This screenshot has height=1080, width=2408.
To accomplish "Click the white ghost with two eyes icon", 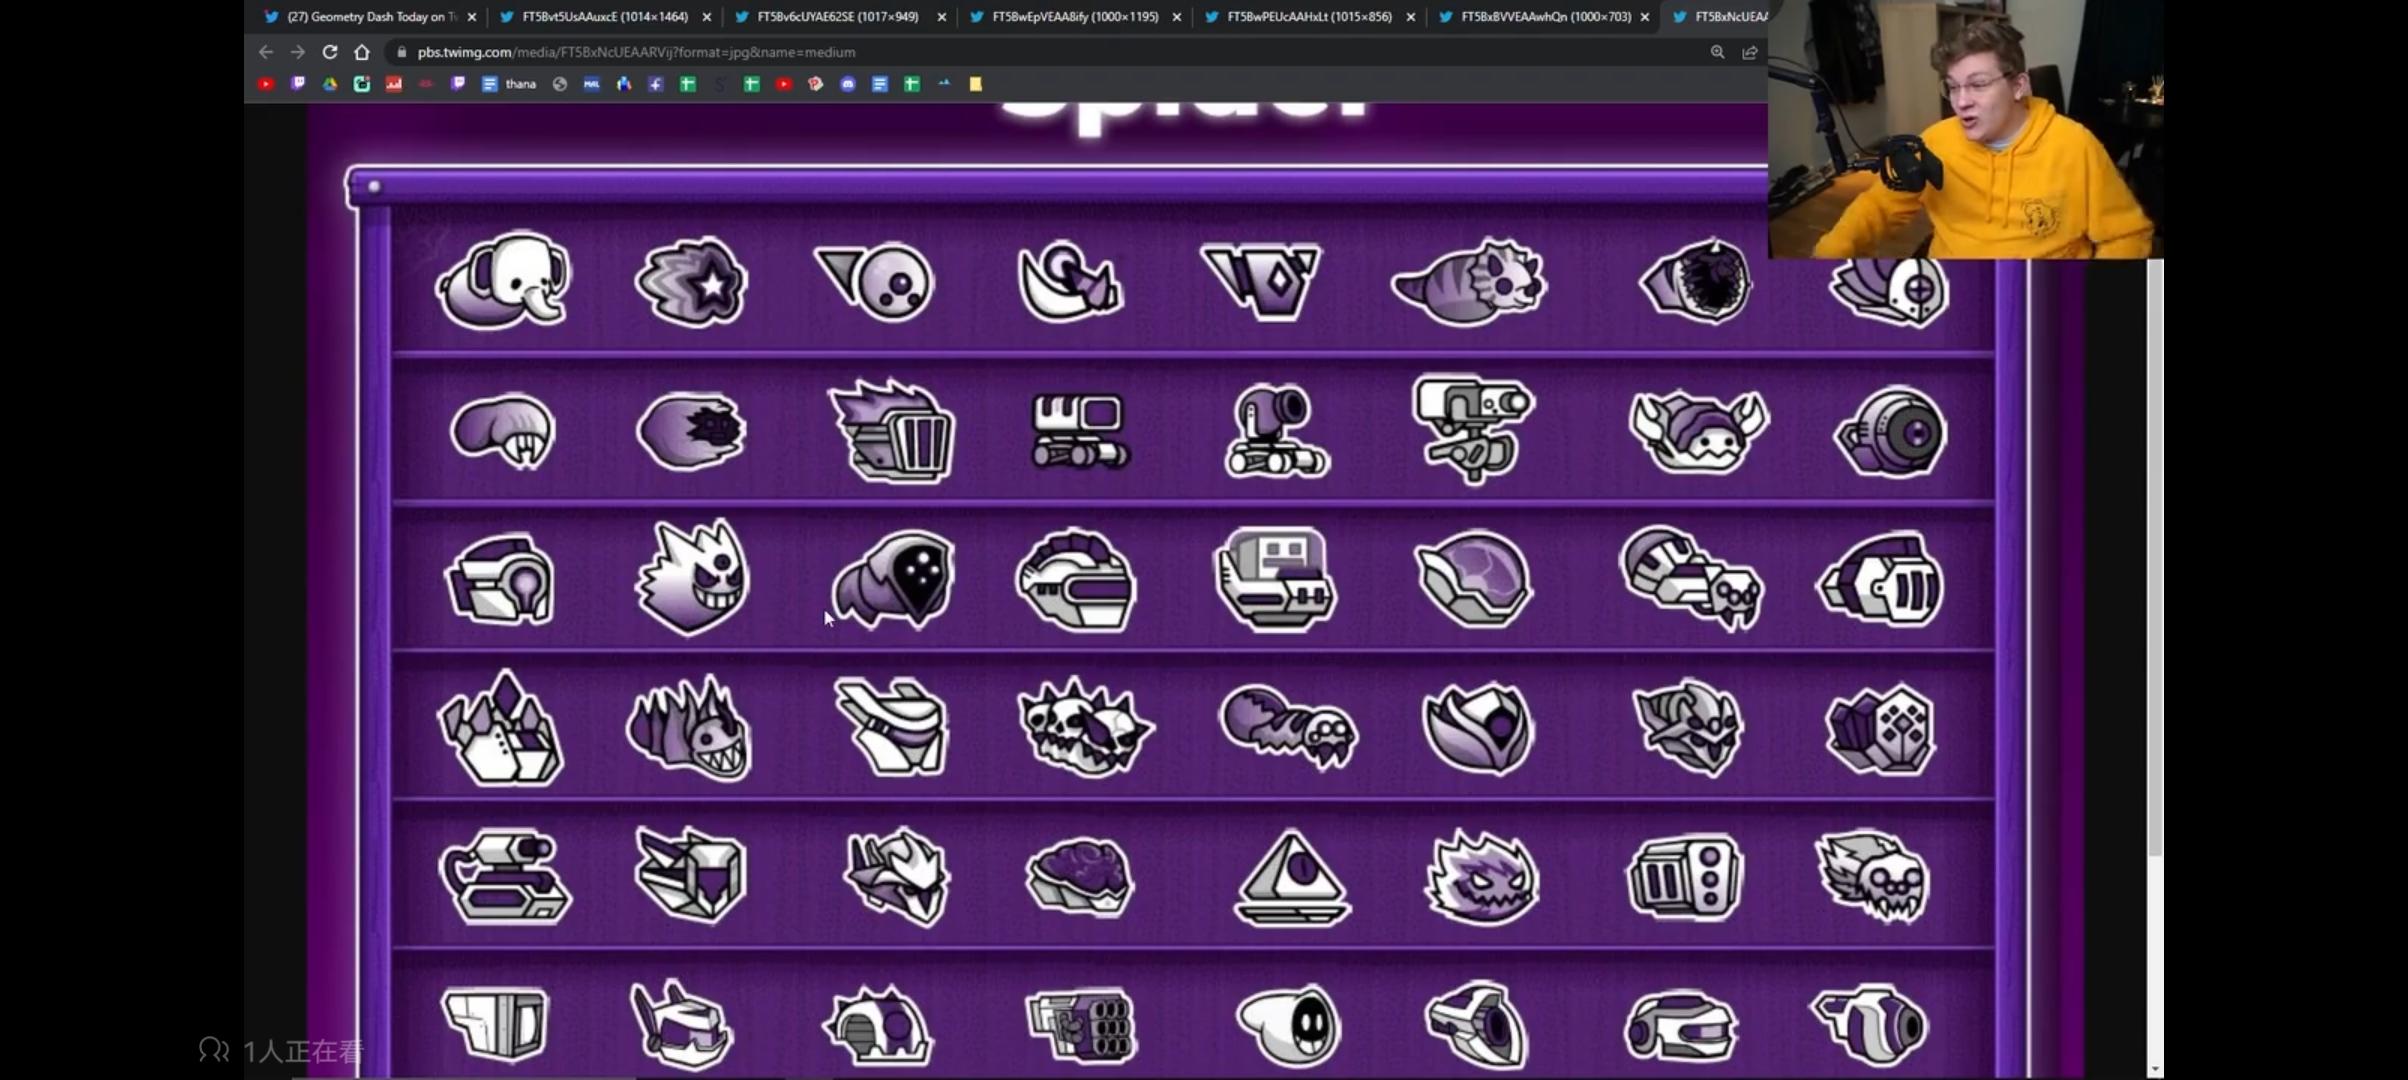I will click(x=1289, y=1026).
